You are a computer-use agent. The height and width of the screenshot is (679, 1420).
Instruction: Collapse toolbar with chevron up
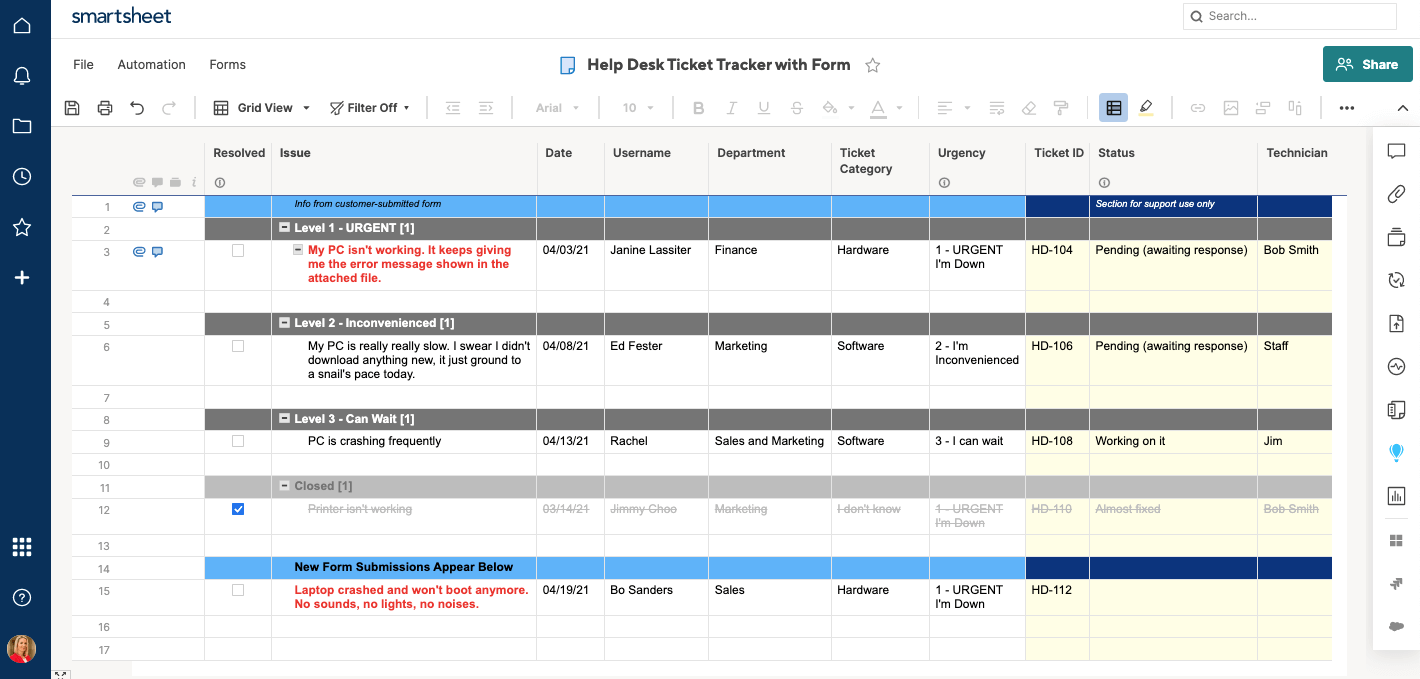coord(1402,108)
